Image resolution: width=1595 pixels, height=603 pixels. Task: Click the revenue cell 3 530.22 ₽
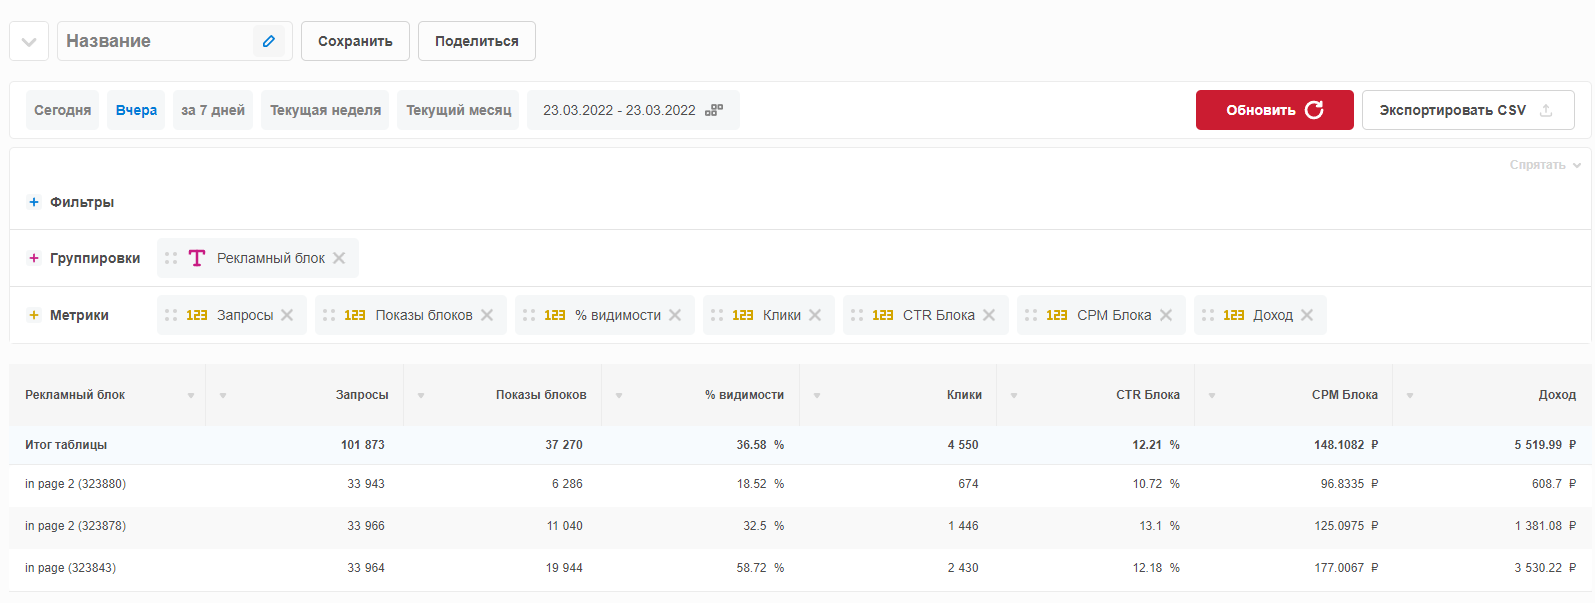pos(1545,568)
